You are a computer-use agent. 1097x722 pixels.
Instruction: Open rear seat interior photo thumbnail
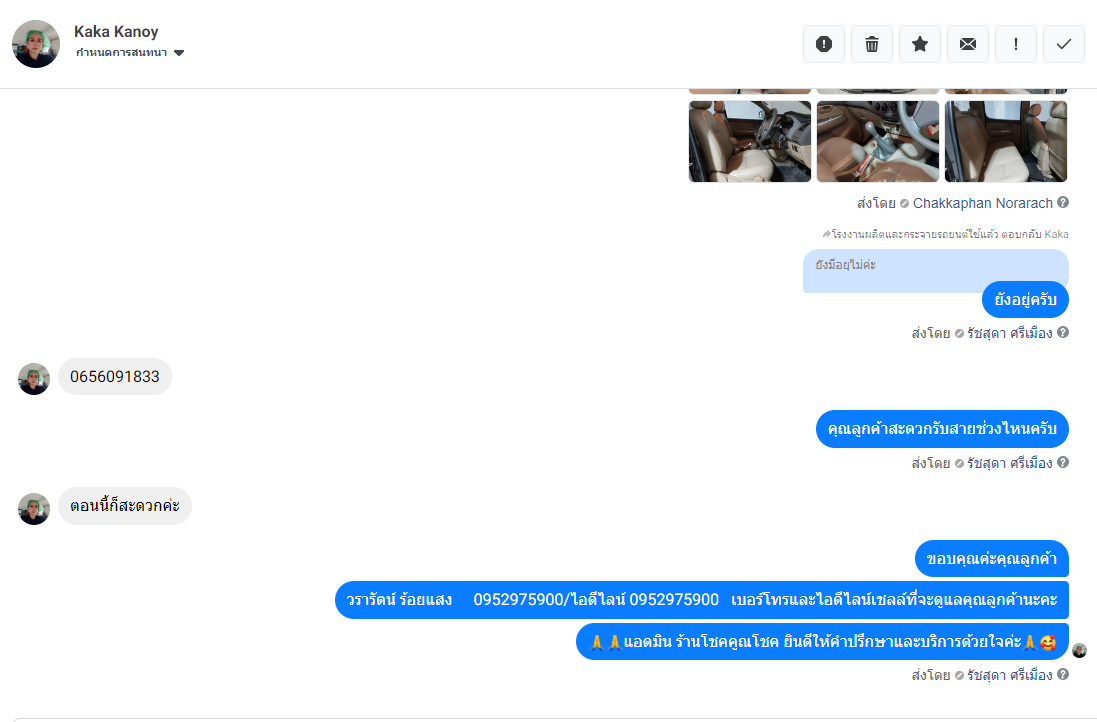point(1005,141)
